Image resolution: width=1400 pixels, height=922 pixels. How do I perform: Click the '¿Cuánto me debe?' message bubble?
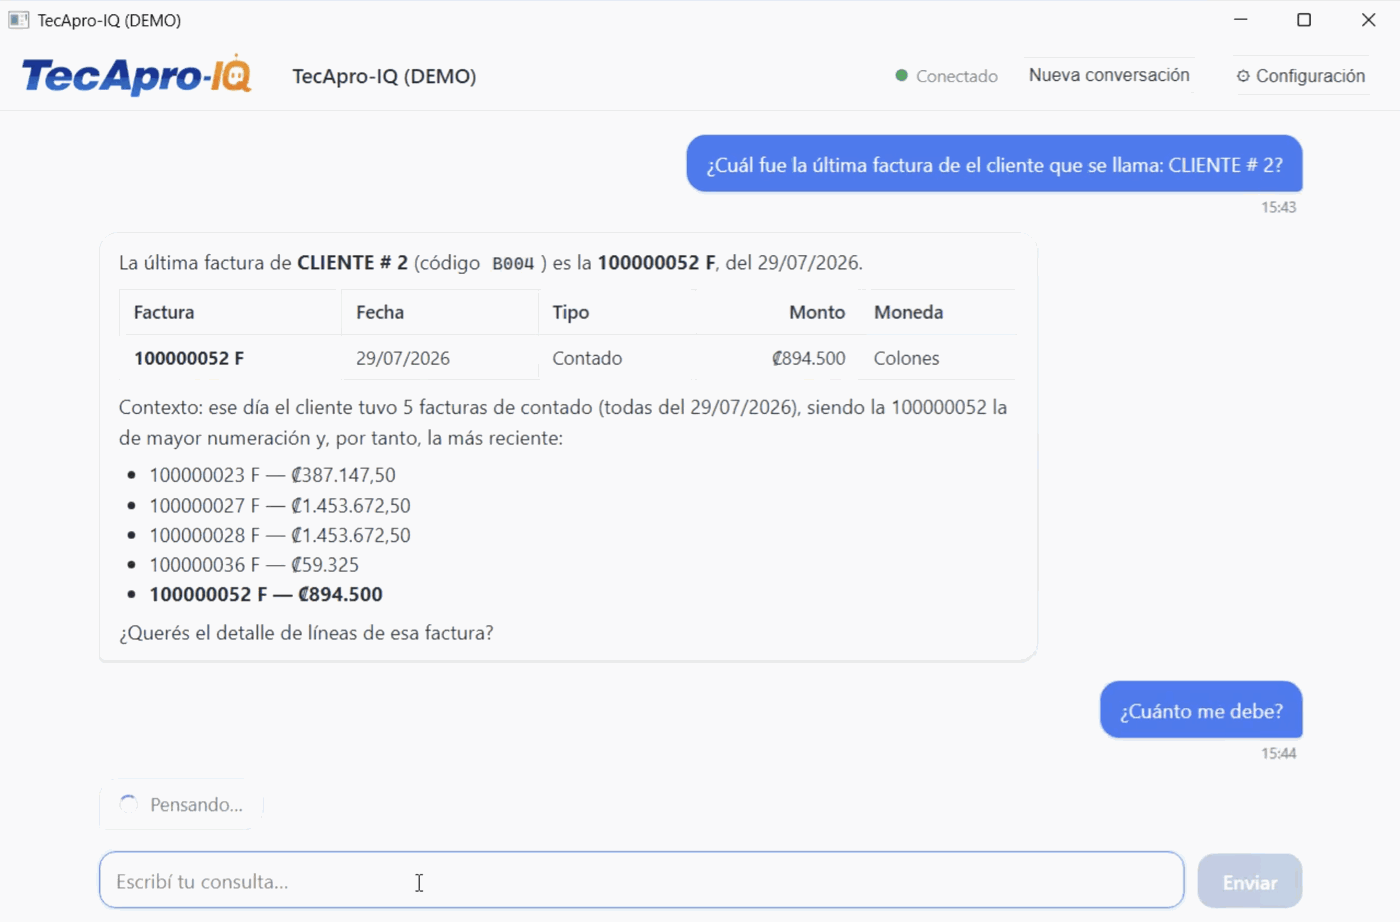click(1201, 710)
